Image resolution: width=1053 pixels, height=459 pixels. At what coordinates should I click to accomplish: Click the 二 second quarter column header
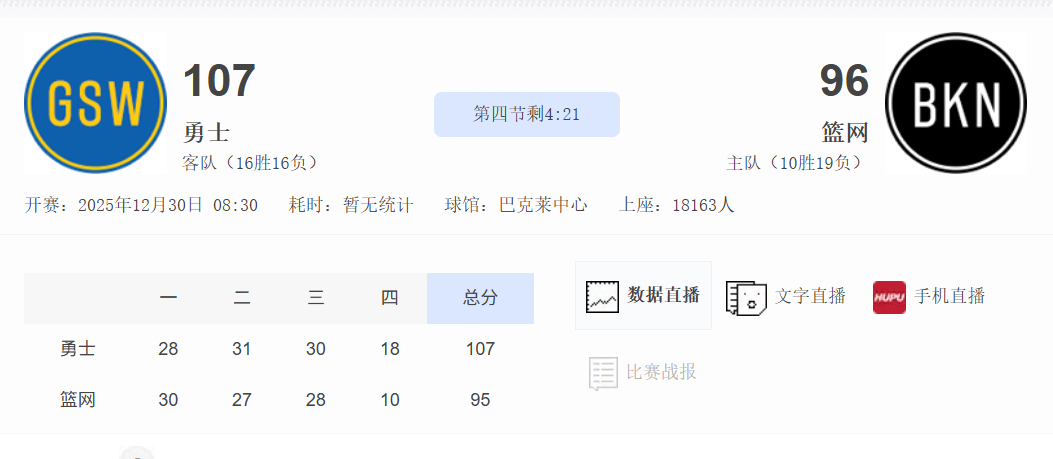point(242,298)
